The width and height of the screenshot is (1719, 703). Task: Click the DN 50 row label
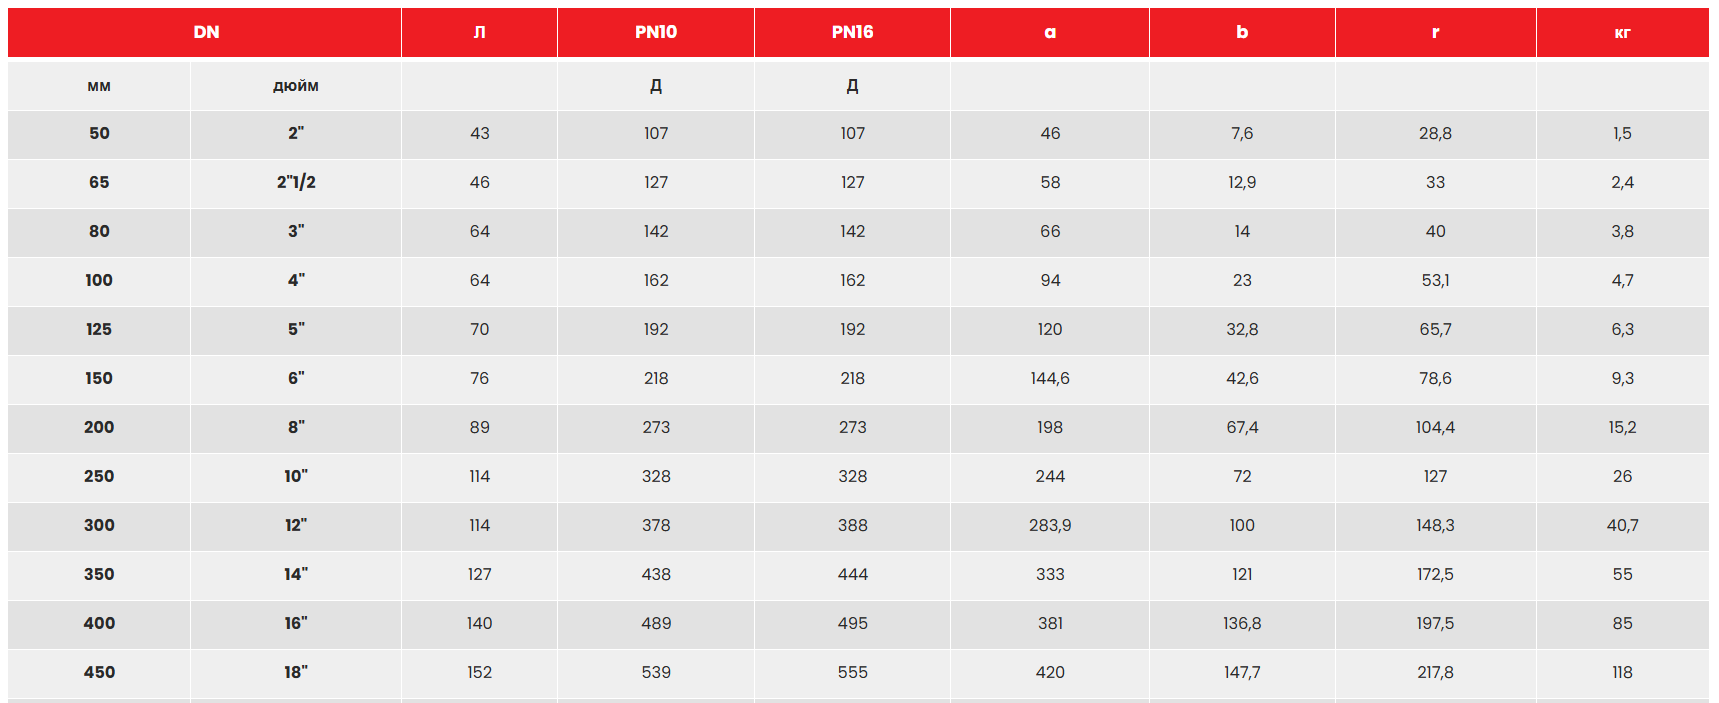[99, 133]
